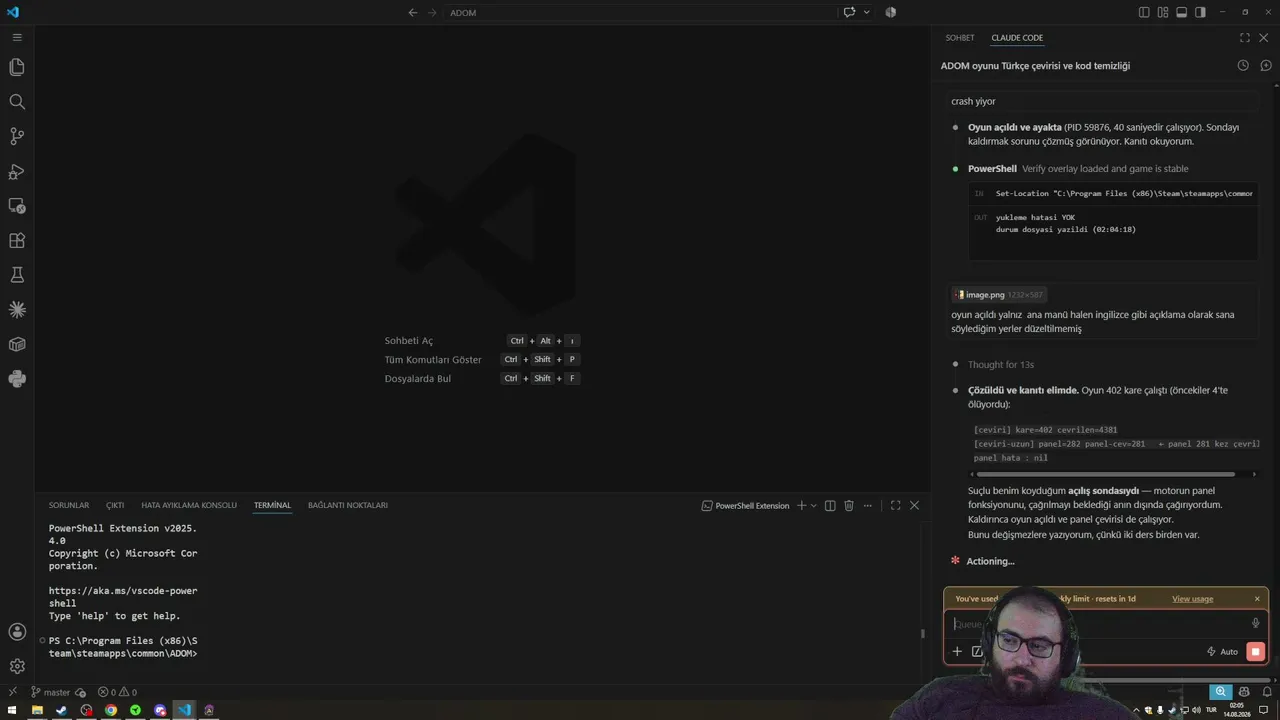Open the Python view in activity bar
Image resolution: width=1280 pixels, height=720 pixels.
(17, 379)
